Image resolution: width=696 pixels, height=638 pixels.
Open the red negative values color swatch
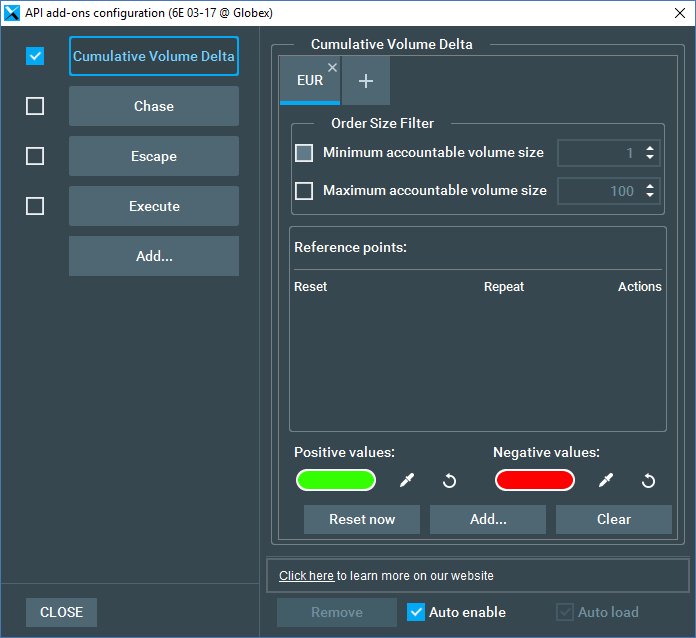tap(534, 480)
